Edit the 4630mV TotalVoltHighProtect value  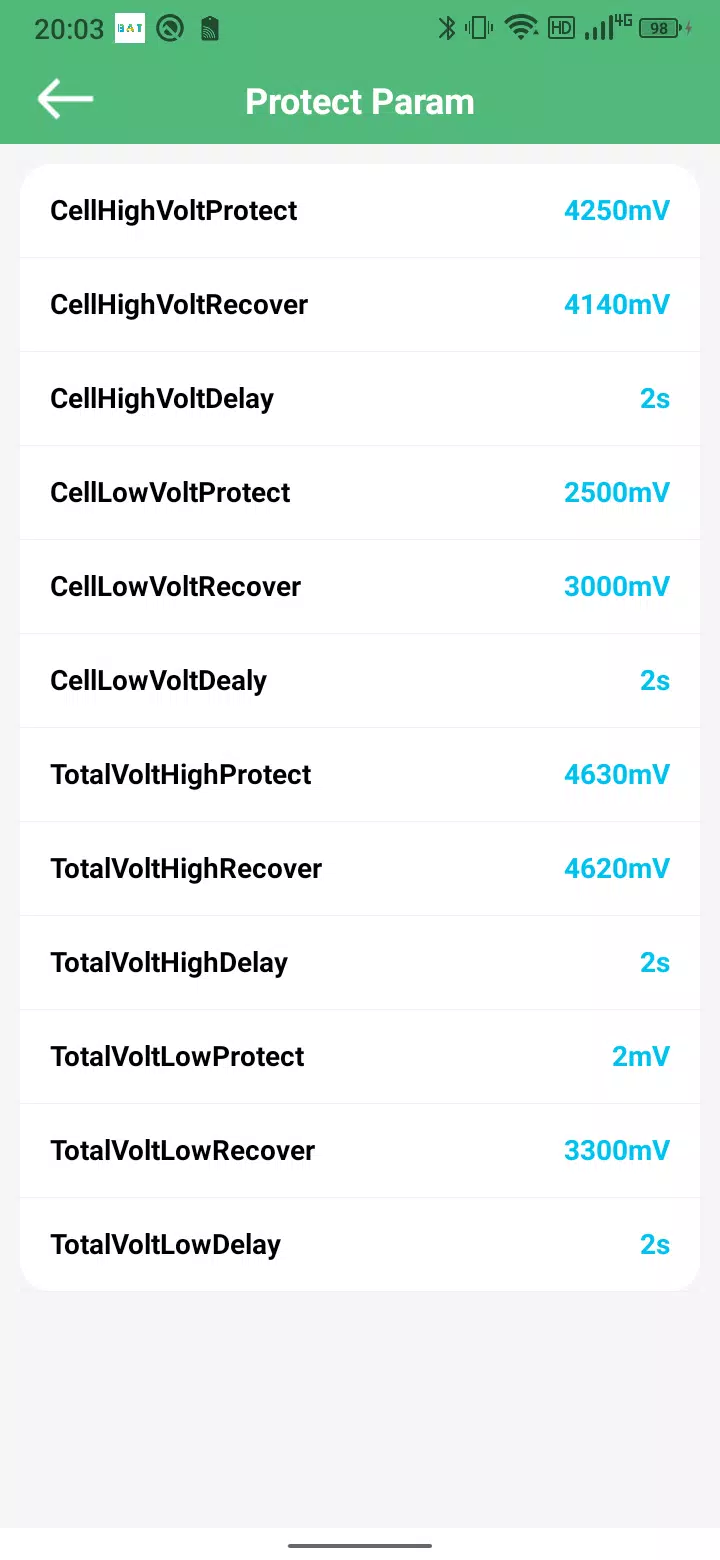pos(617,774)
